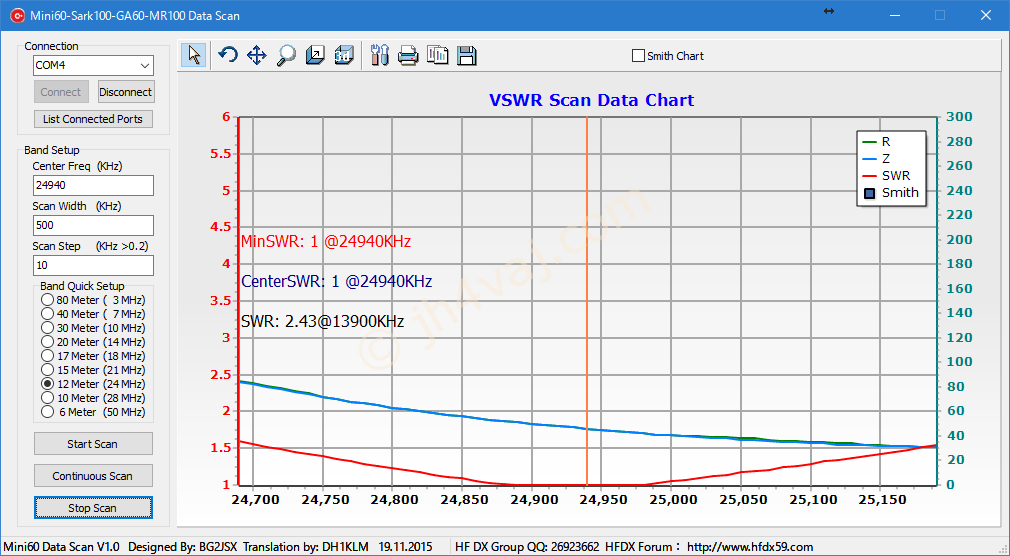This screenshot has width=1010, height=556.
Task: Click the 24,900 x-axis label
Action: (531, 500)
